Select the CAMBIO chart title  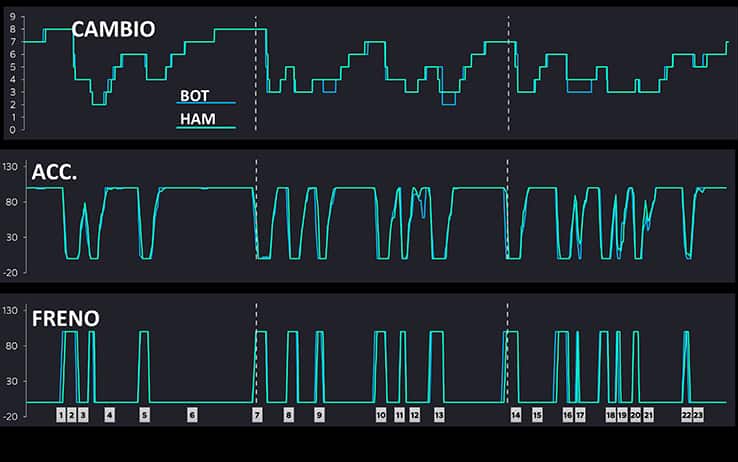tap(113, 29)
